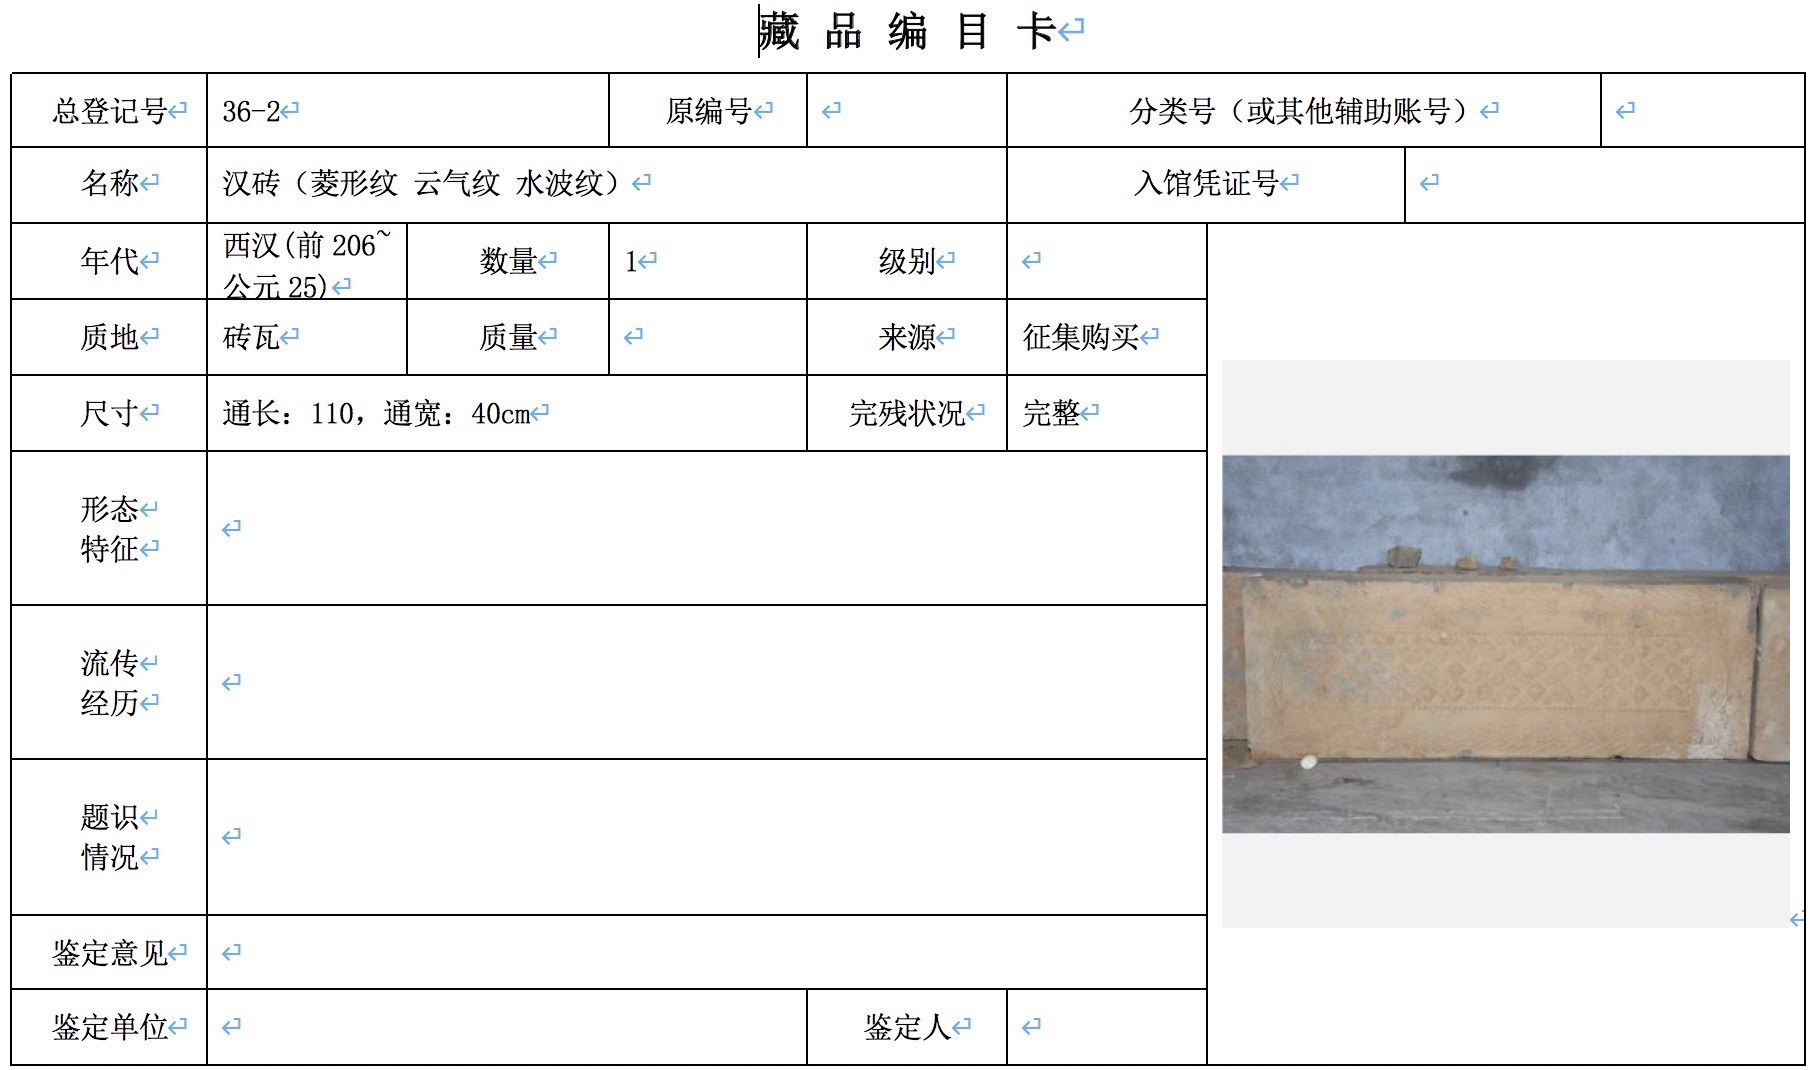Select the 鉴定单位 label cell
Image resolution: width=1808 pixels, height=1070 pixels.
109,1027
